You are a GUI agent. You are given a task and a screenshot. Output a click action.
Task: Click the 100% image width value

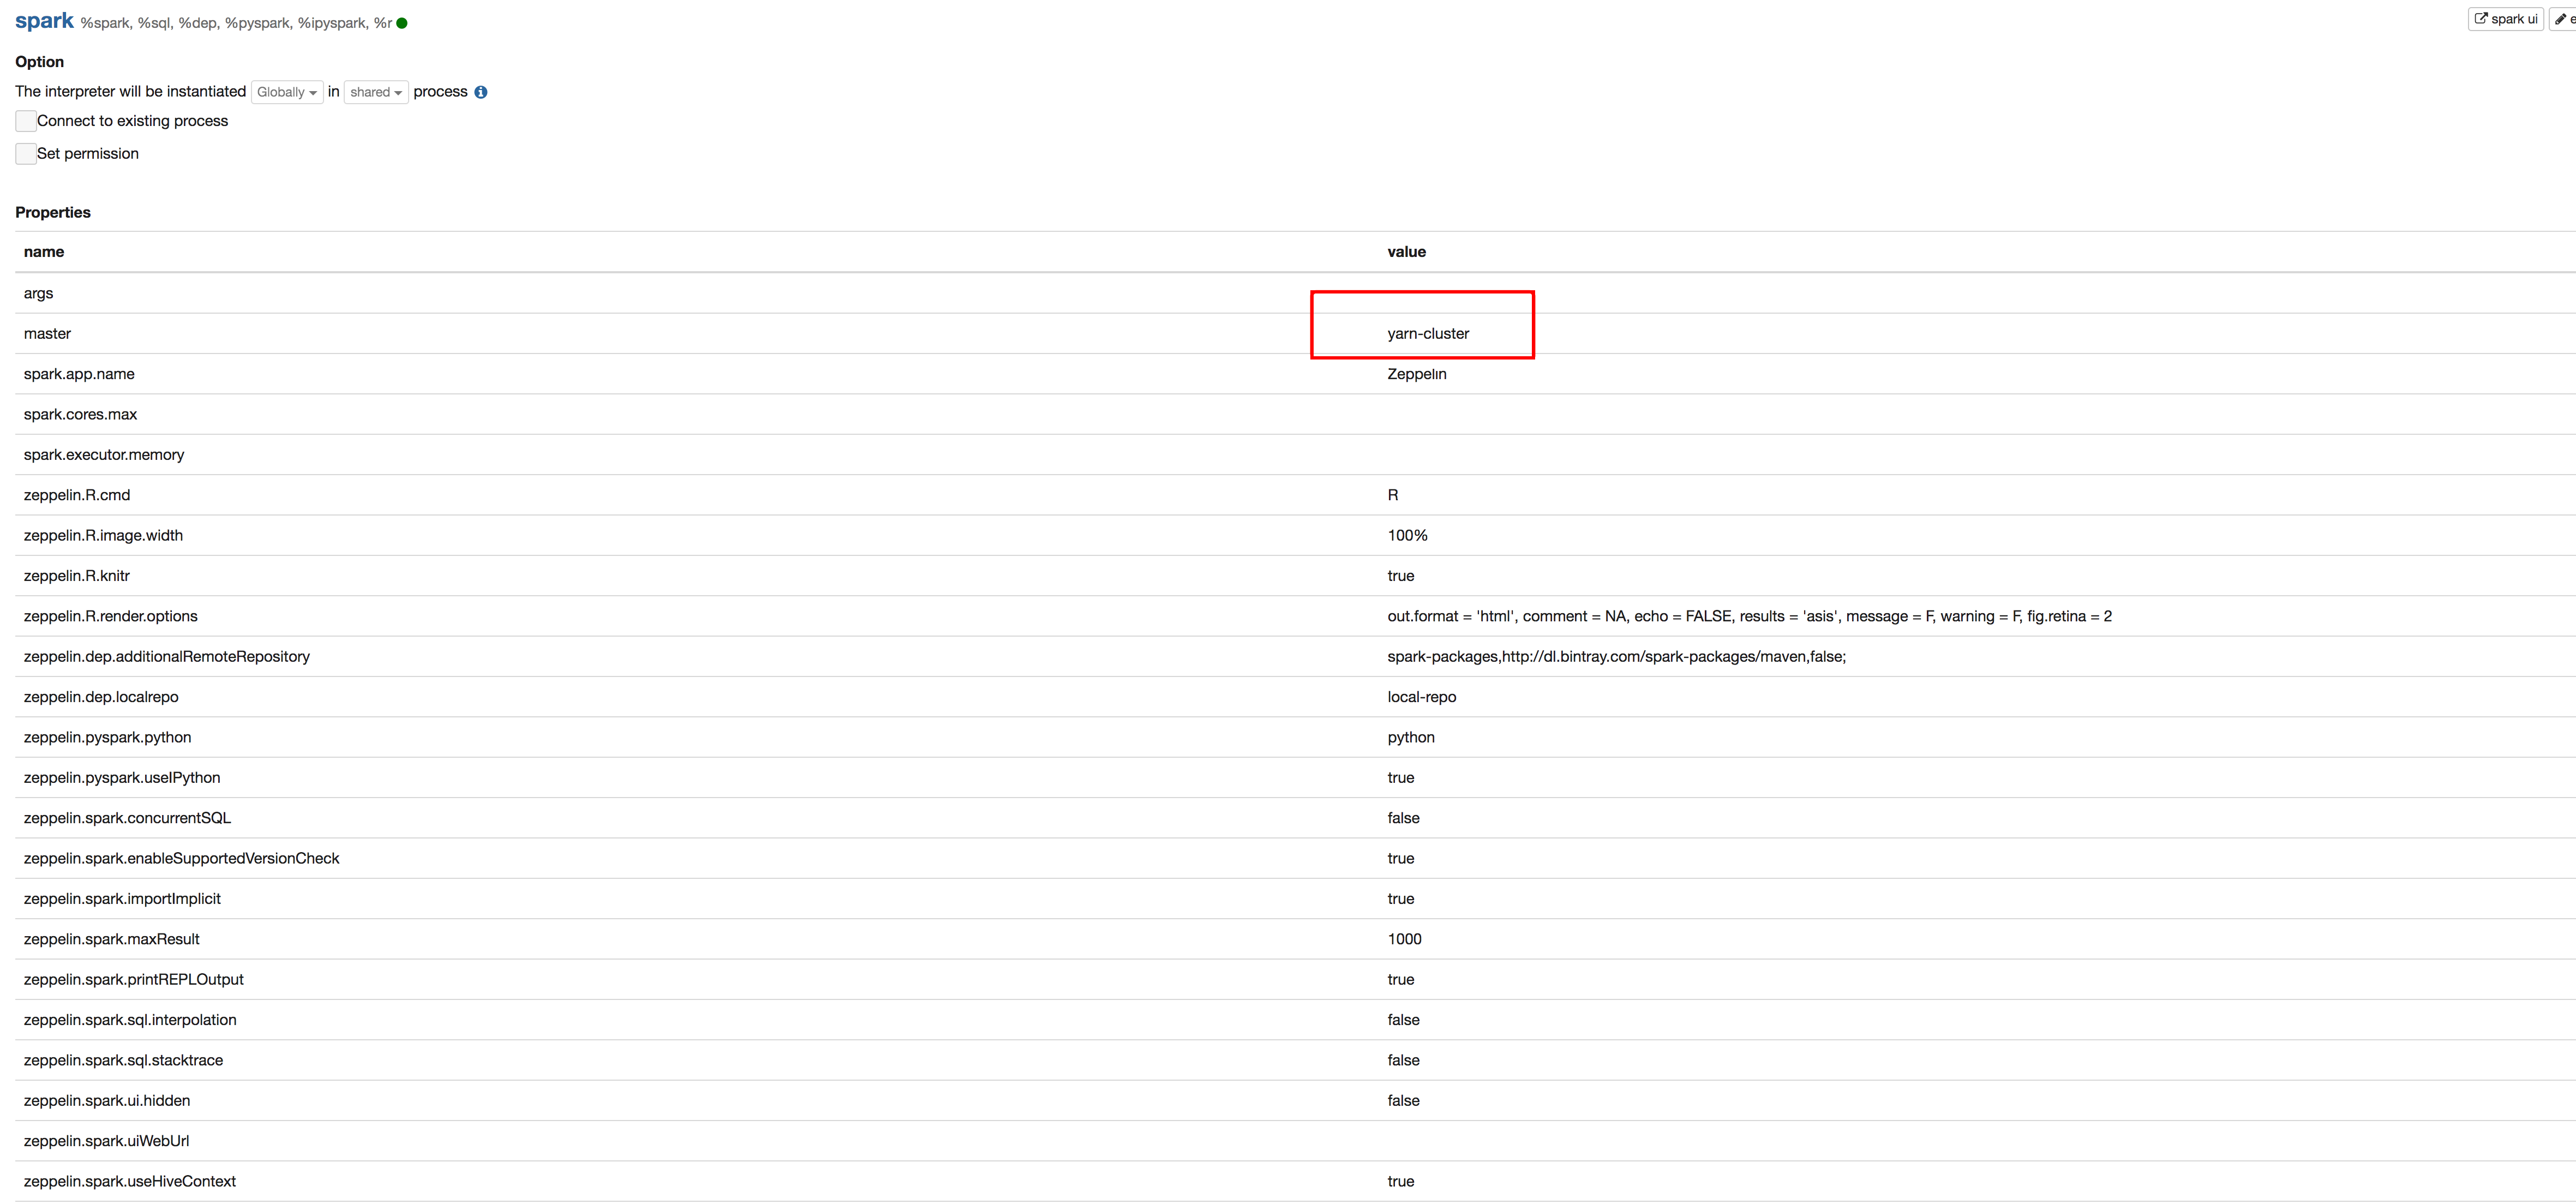tap(1407, 536)
